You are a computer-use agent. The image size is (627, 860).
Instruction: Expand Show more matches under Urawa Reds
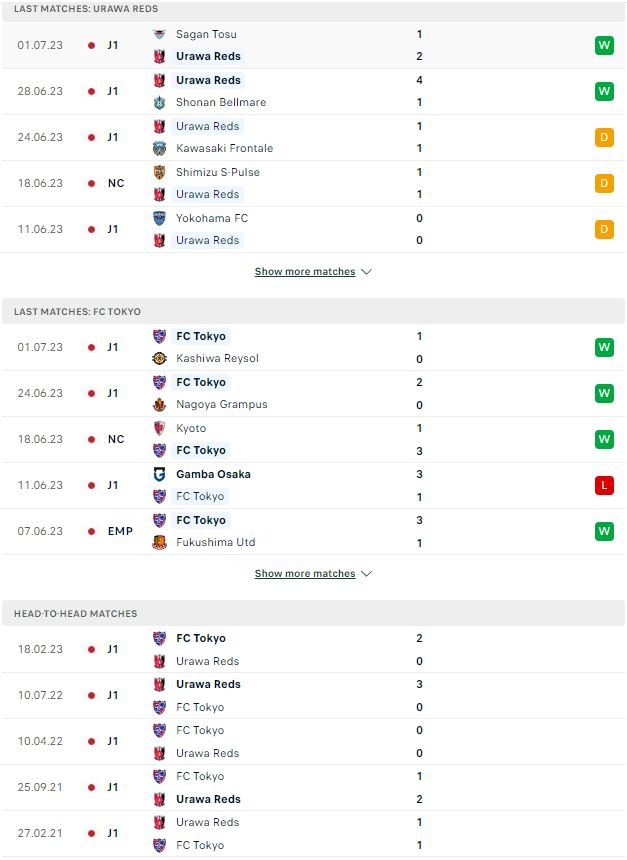pos(305,271)
